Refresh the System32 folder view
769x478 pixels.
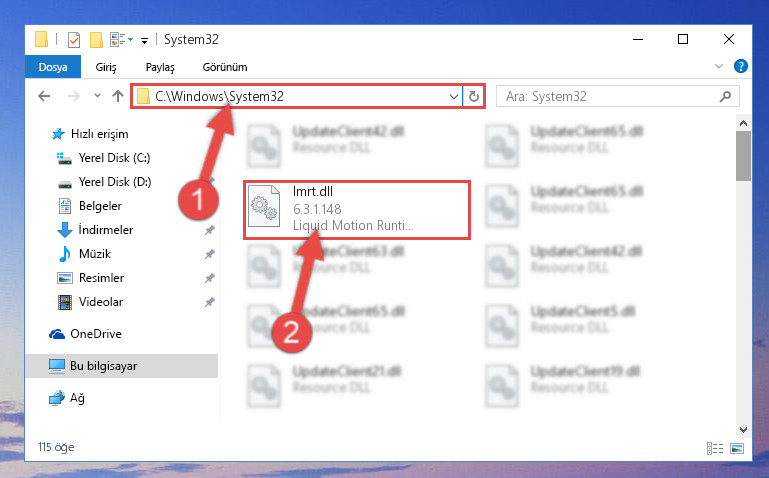pyautogui.click(x=473, y=96)
